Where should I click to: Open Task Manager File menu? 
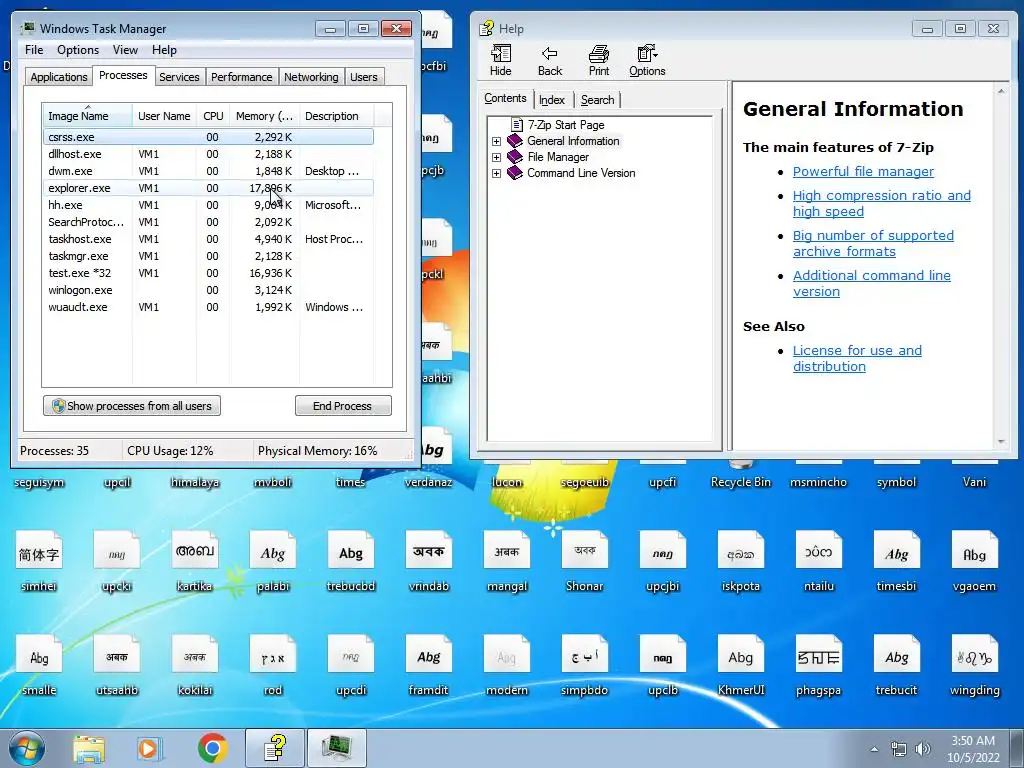34,50
